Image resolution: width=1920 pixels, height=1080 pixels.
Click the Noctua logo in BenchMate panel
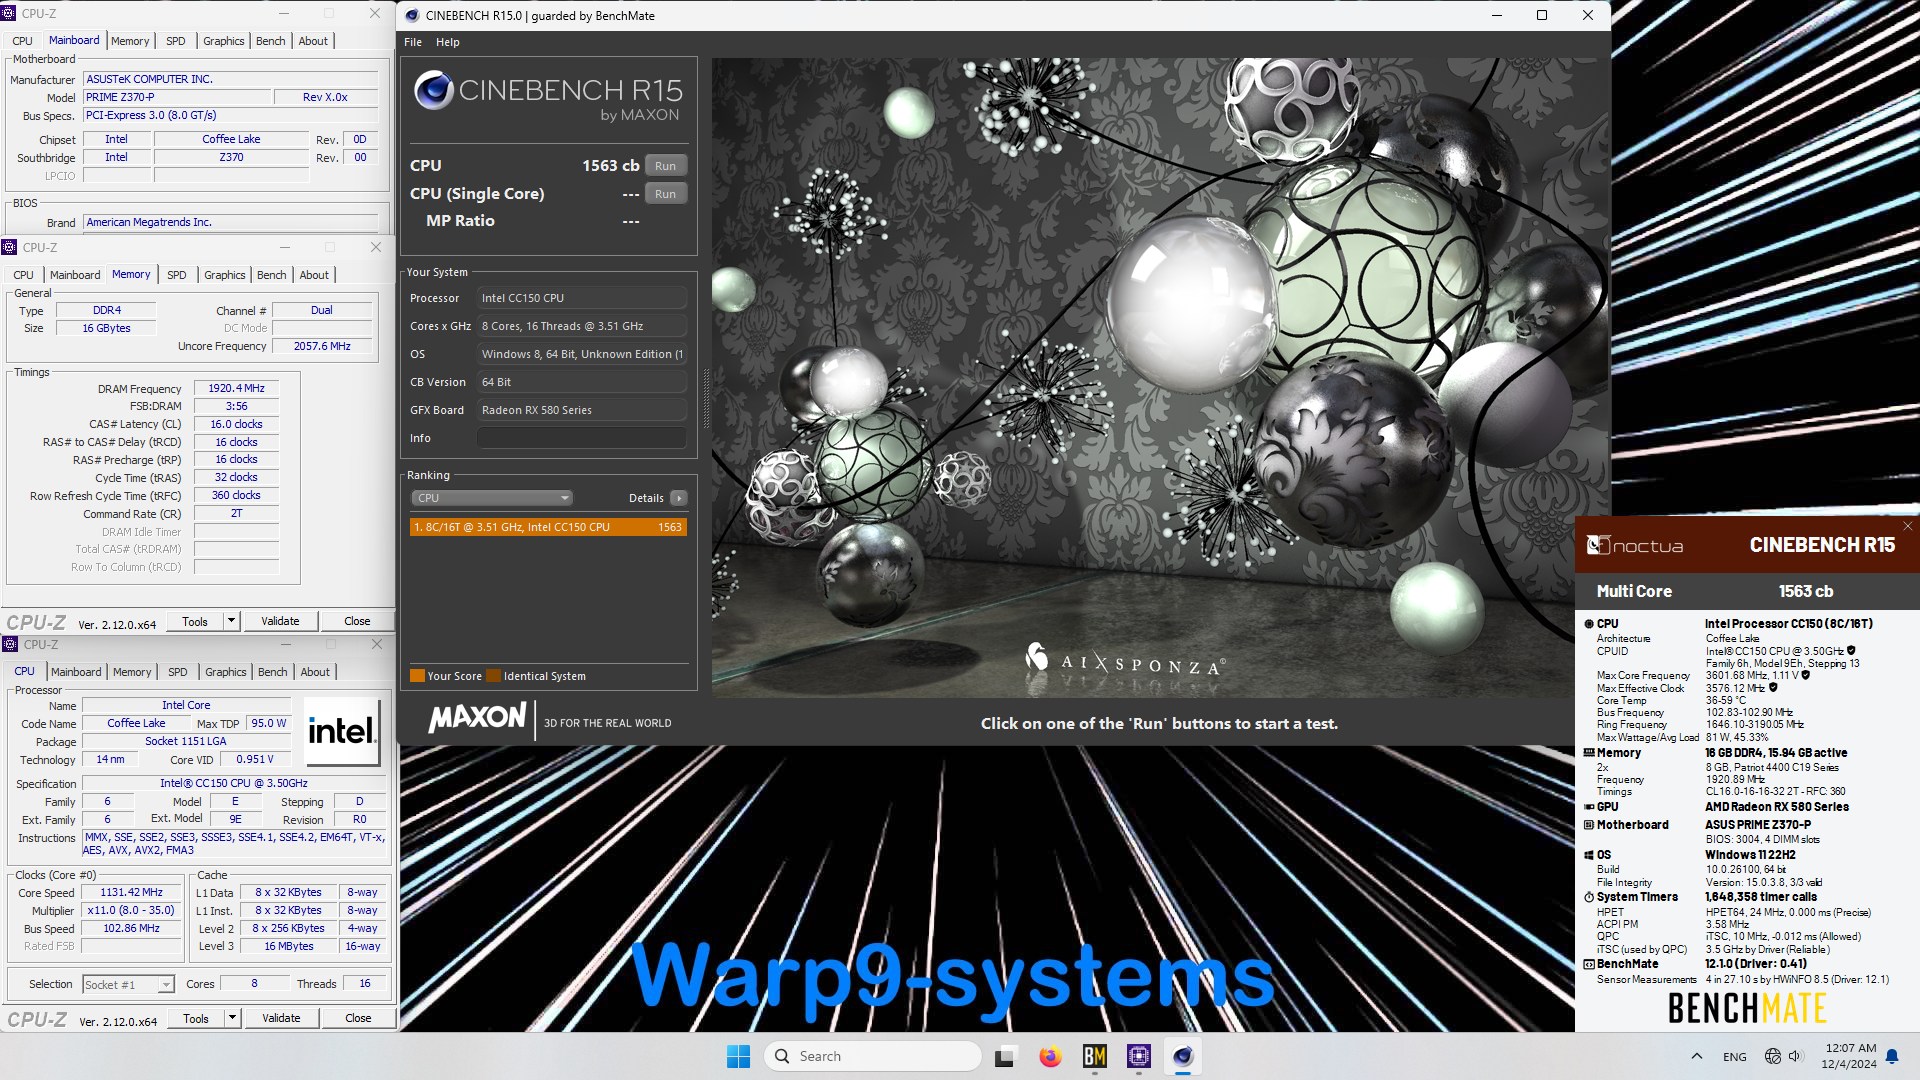[1635, 545]
